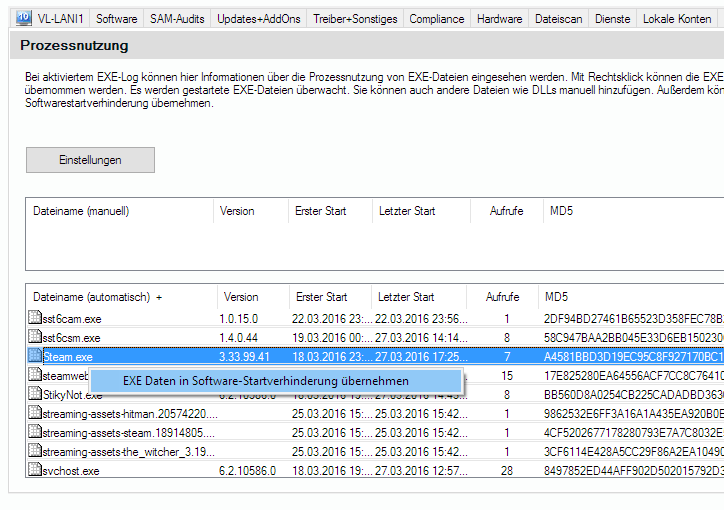Sort automatic list by Letzter Start header

[419, 297]
